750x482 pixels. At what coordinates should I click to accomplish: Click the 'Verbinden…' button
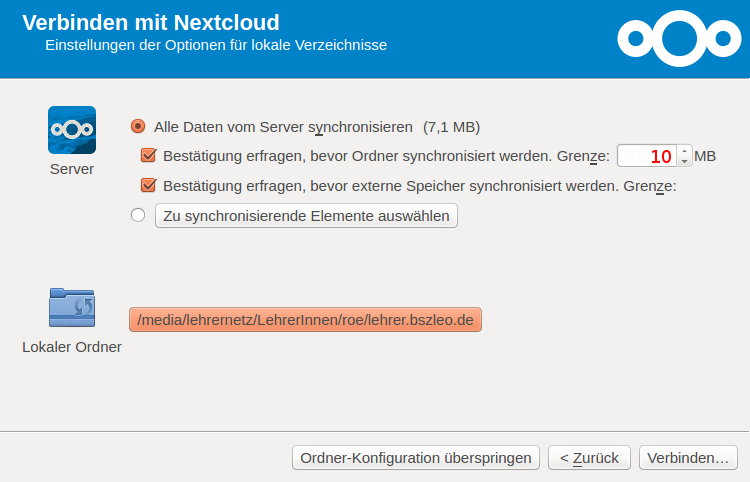(x=688, y=458)
